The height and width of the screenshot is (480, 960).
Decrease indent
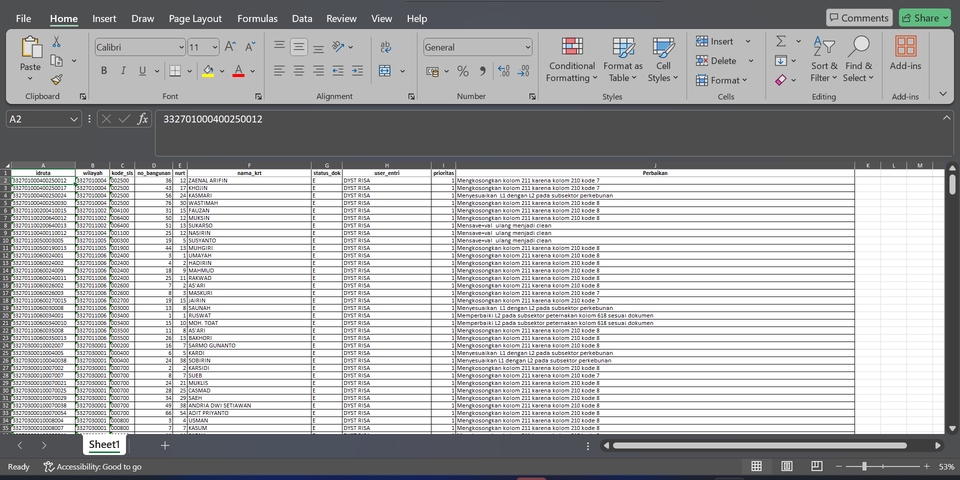338,71
